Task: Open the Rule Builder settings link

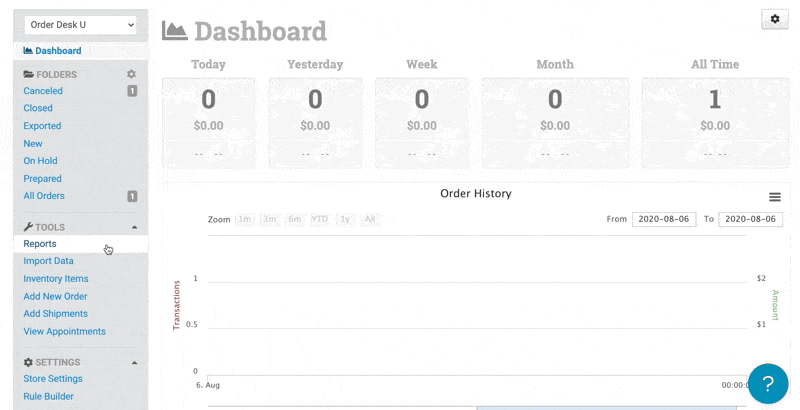Action: point(49,396)
